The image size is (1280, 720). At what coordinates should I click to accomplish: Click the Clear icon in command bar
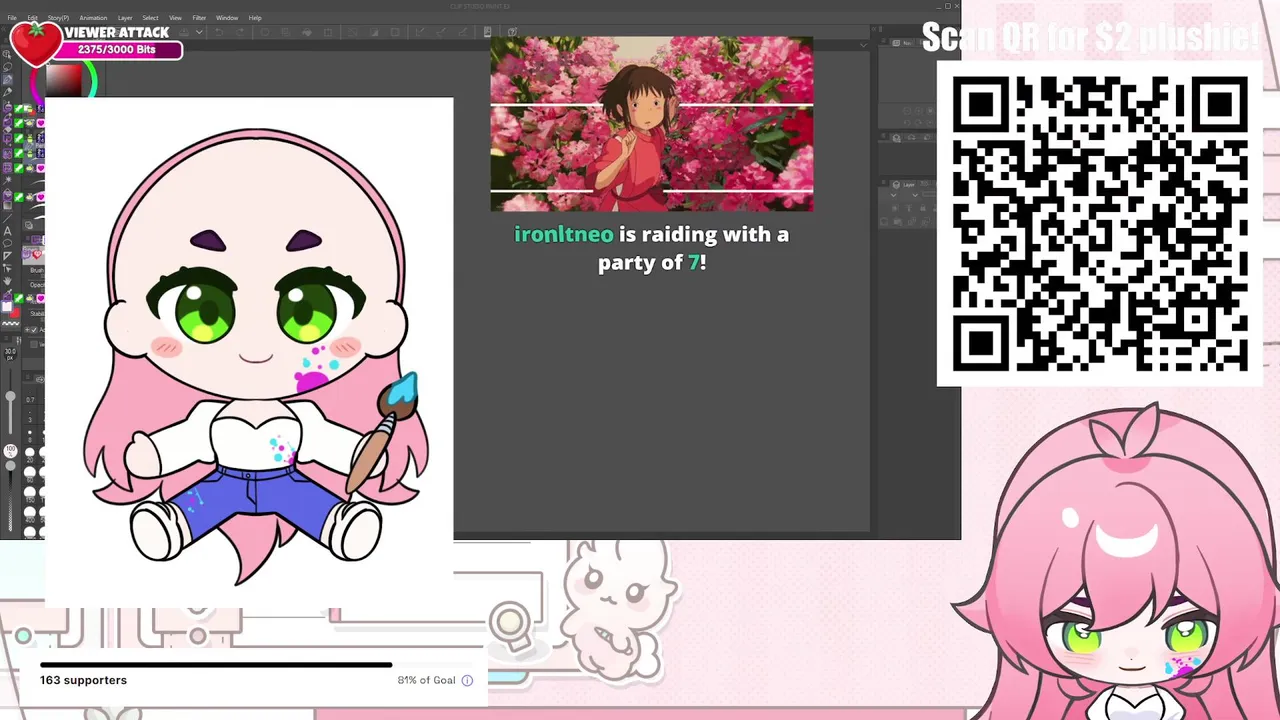265,32
